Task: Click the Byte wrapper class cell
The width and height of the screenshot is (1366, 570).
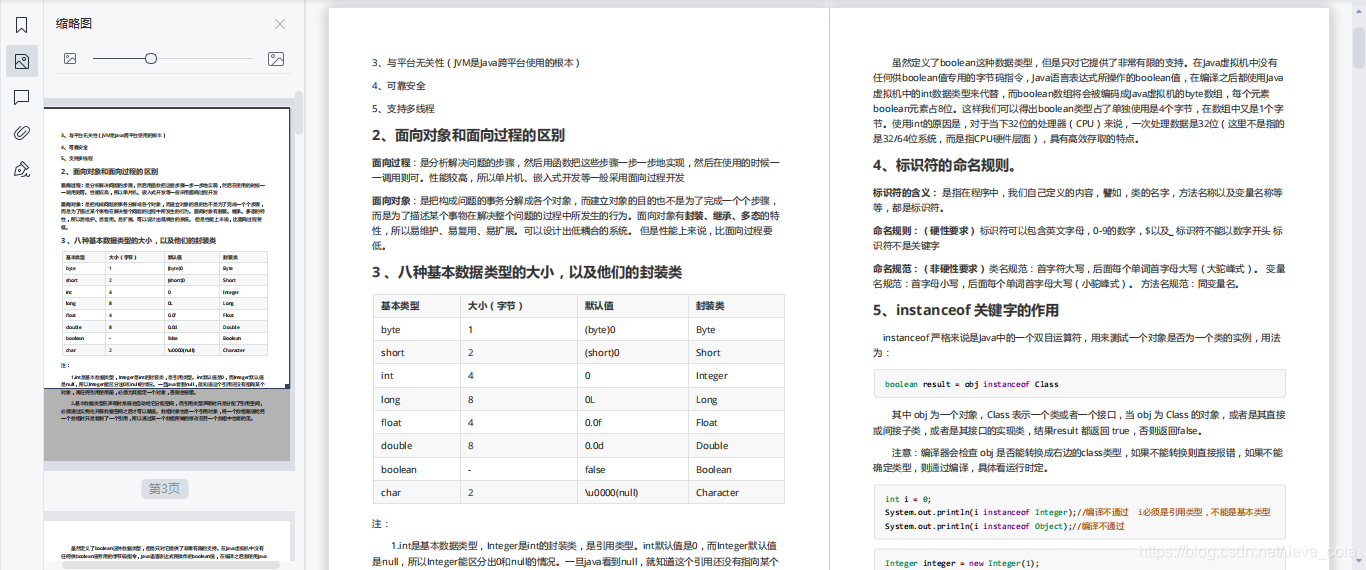Action: click(706, 329)
